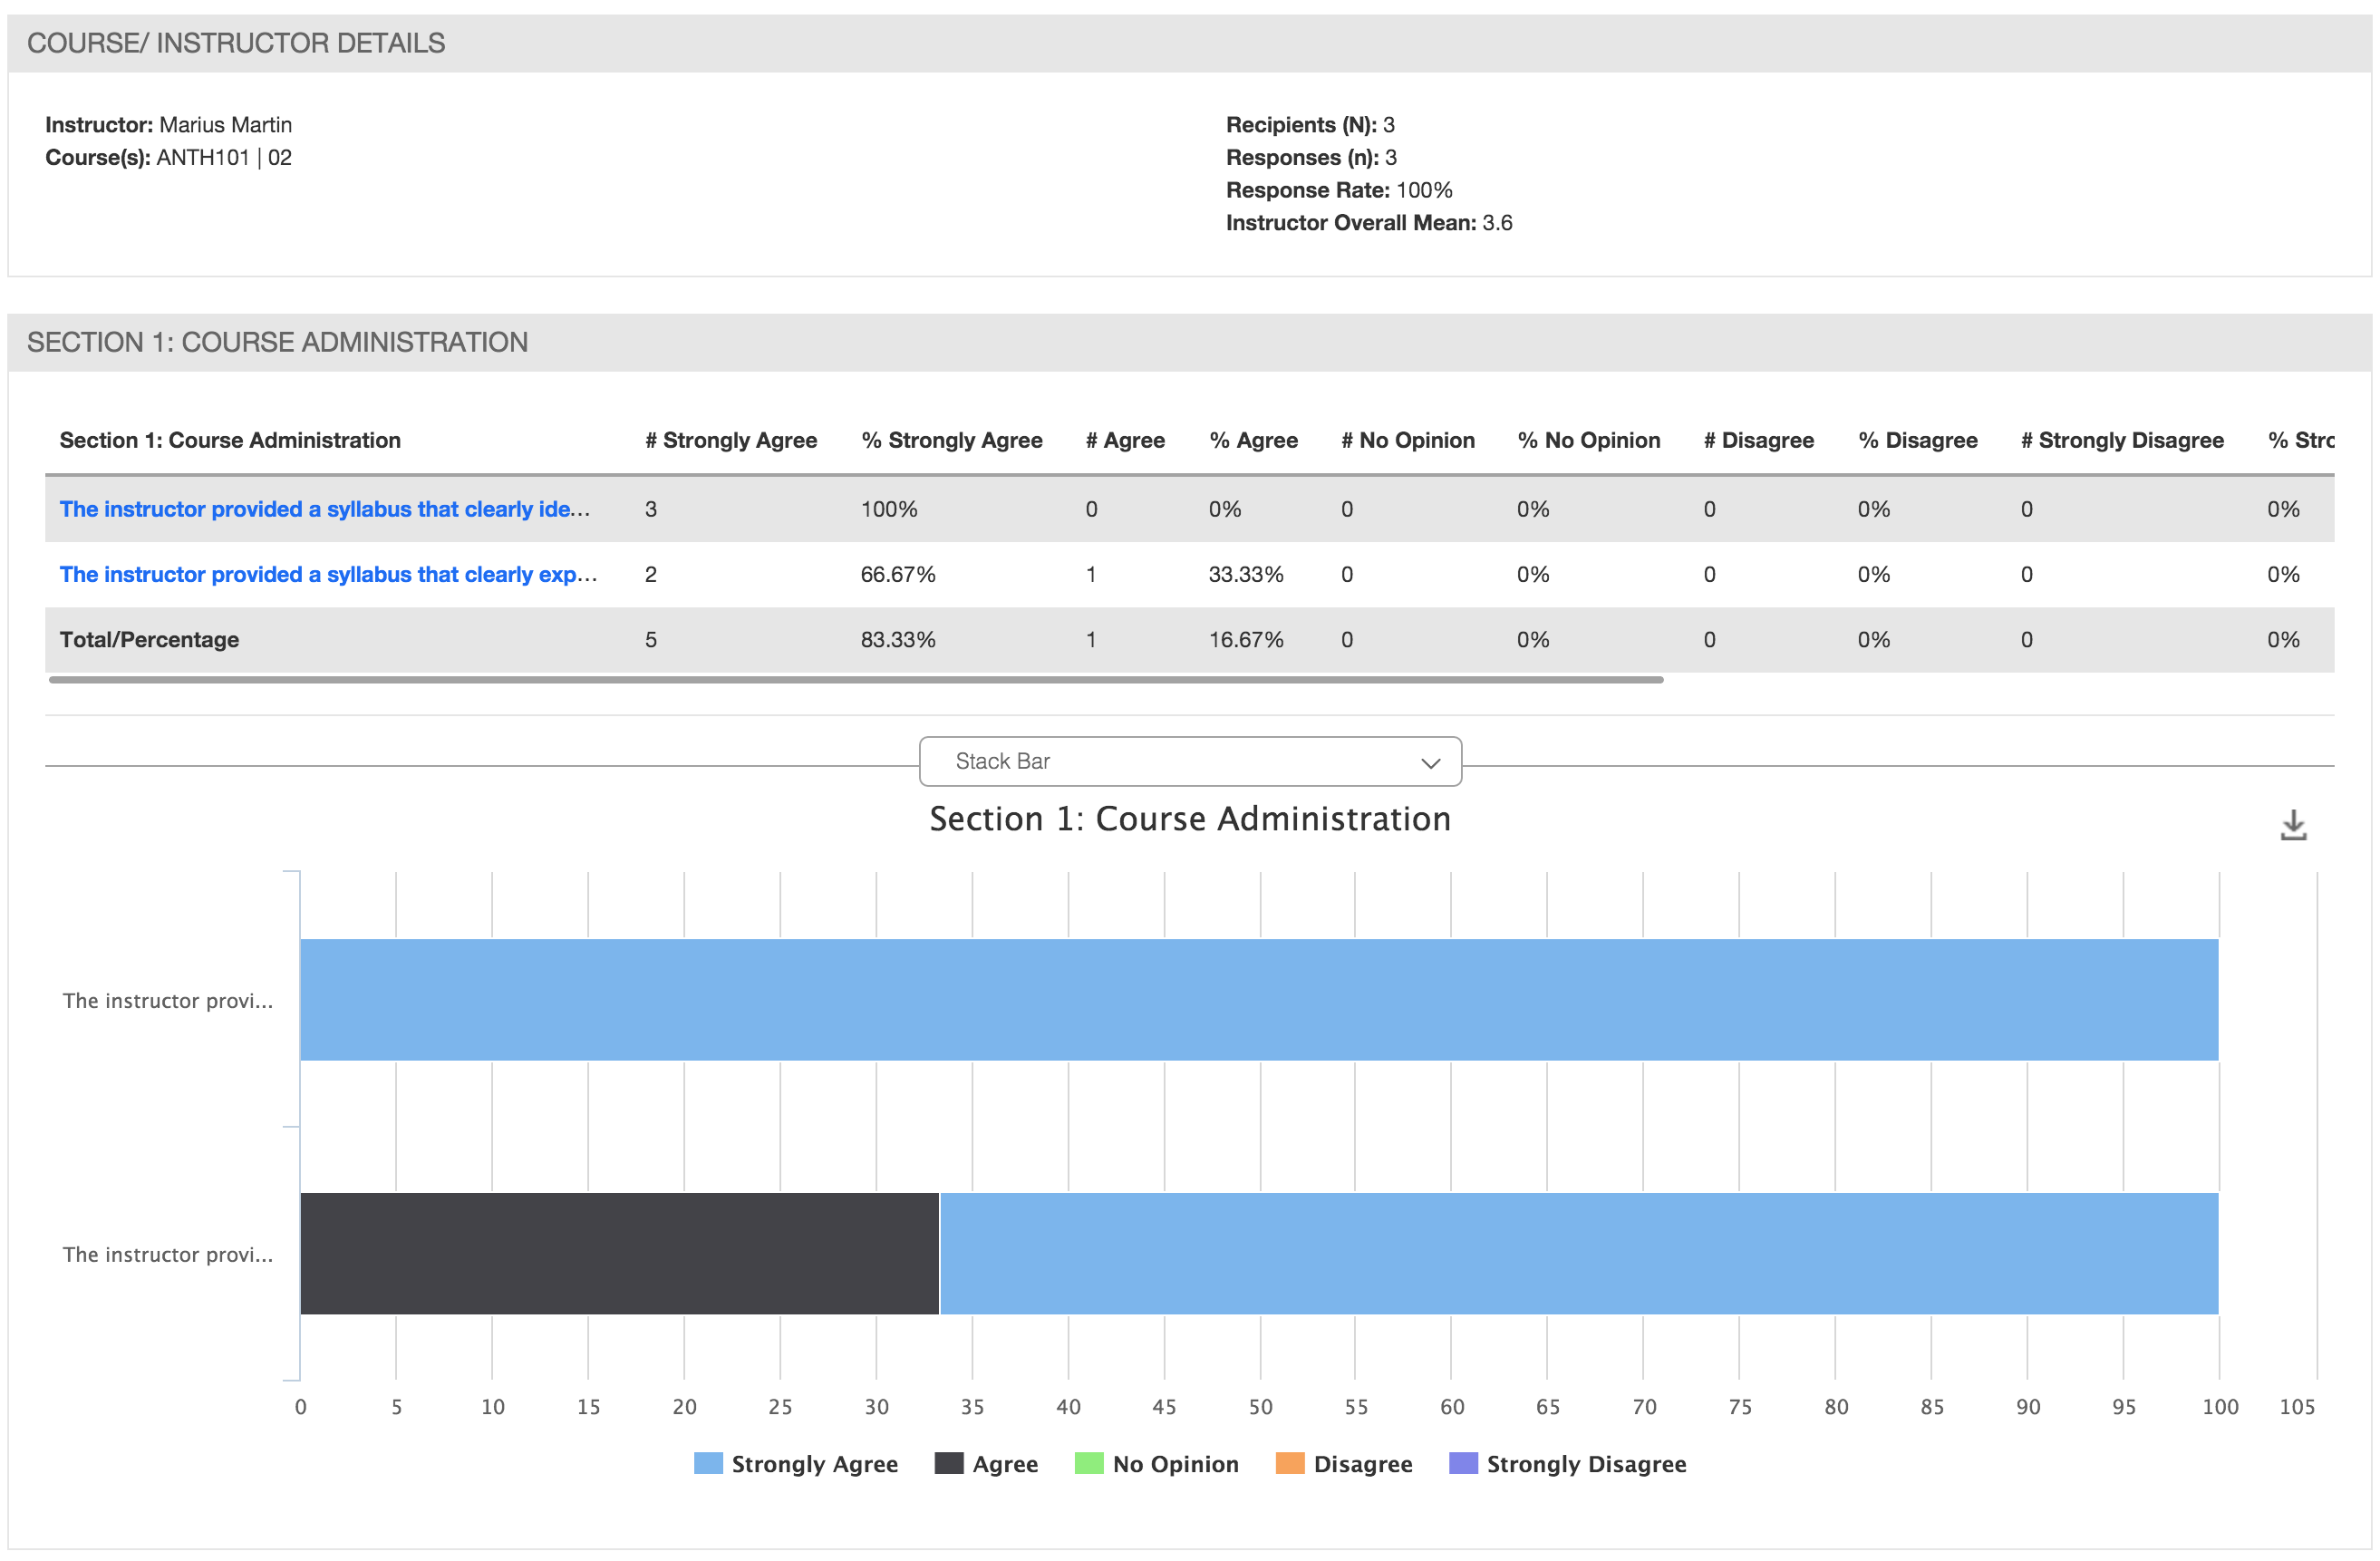Open the Stack Bar chart type dropdown
Screen dimensions: 2380x1561
pyautogui.click(x=1190, y=761)
